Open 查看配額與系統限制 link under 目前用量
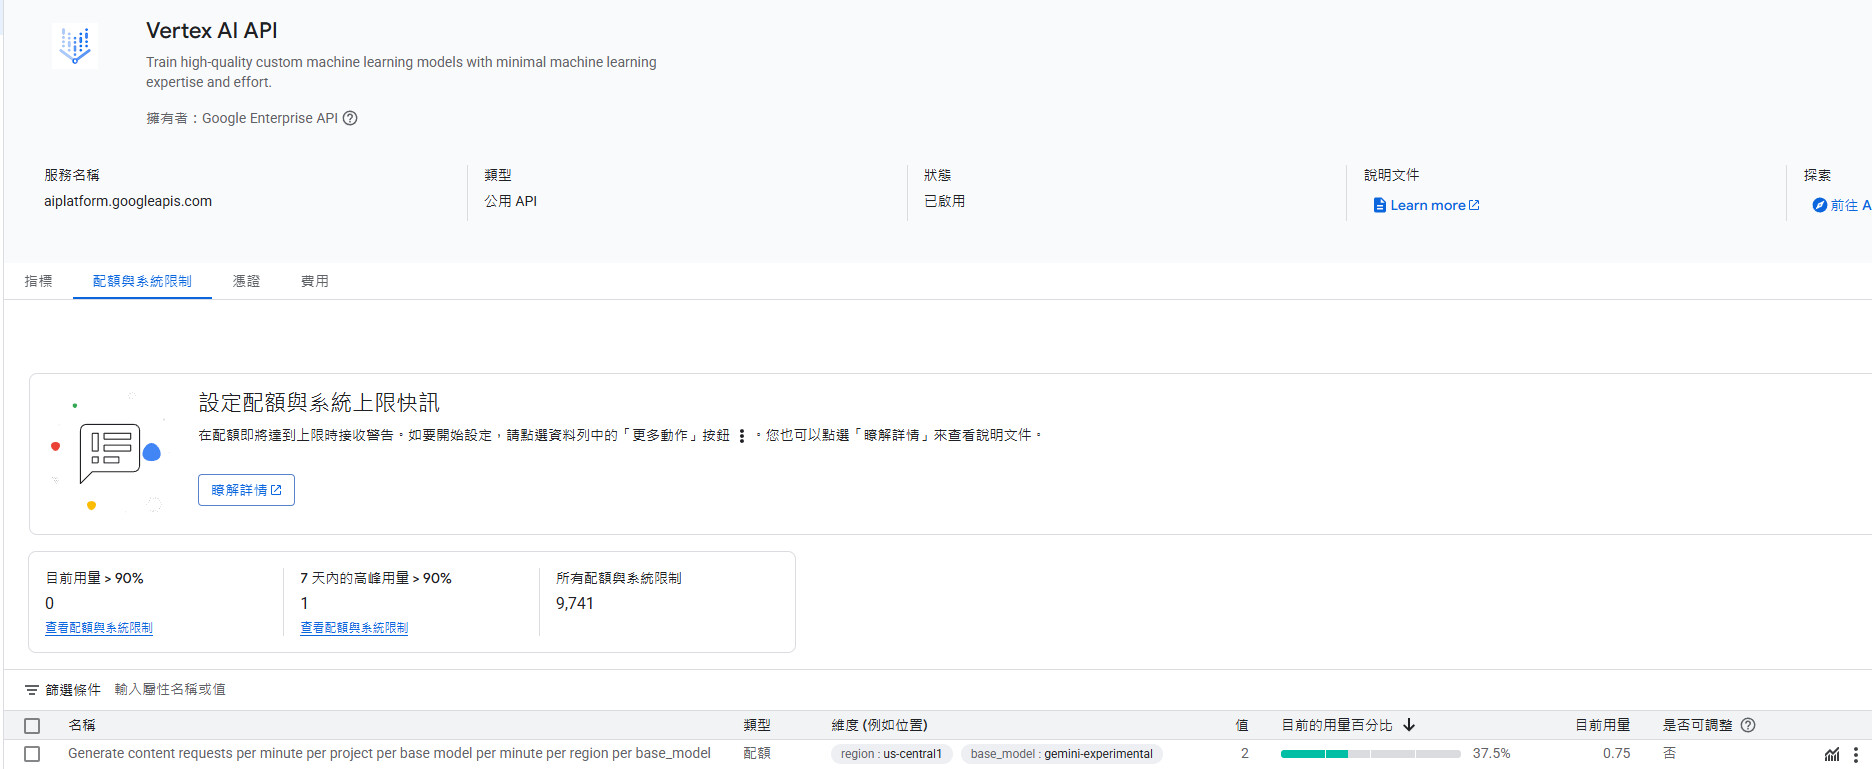 [x=99, y=628]
